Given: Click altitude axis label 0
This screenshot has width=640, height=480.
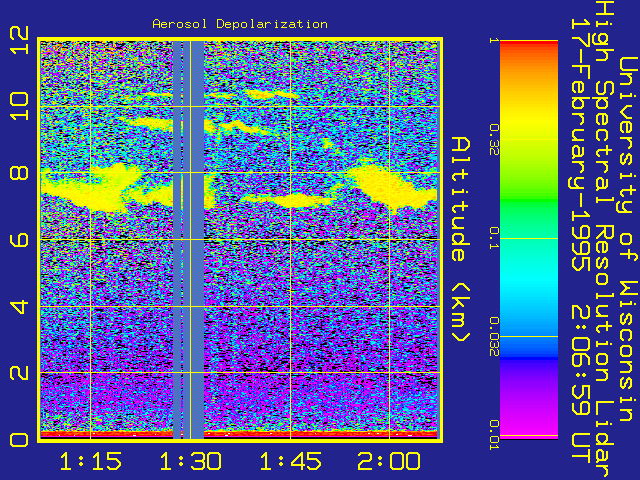Looking at the screenshot, I should click(x=19, y=440).
